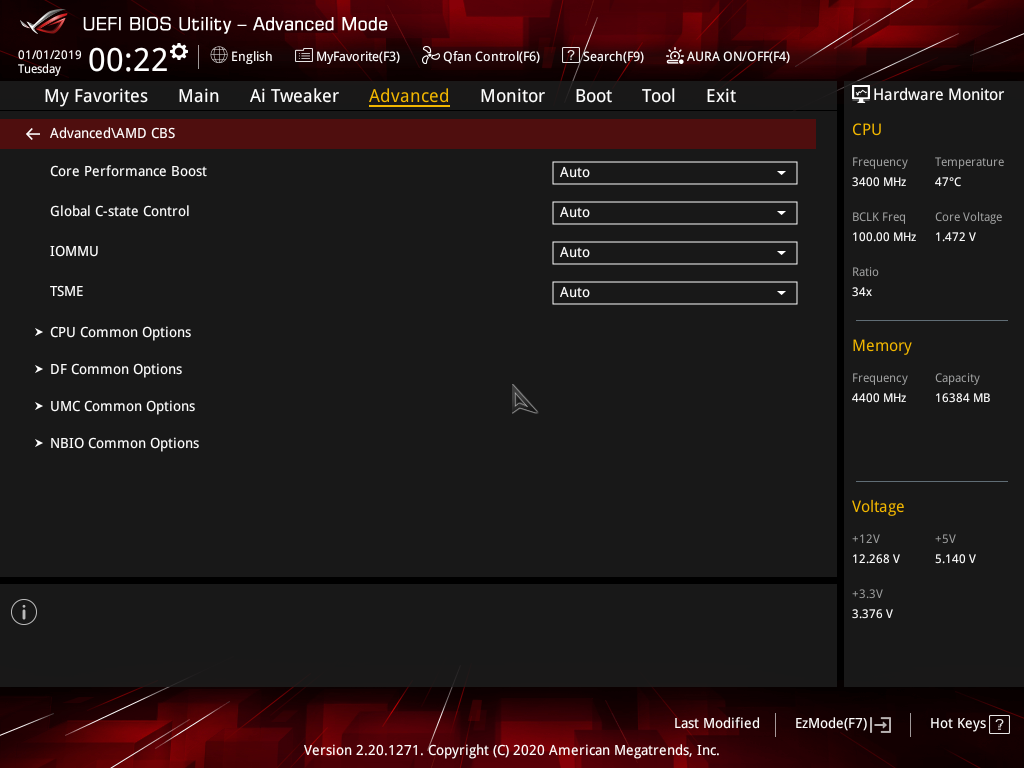The height and width of the screenshot is (768, 1024).
Task: Click the AURA light icon
Action: tap(675, 56)
